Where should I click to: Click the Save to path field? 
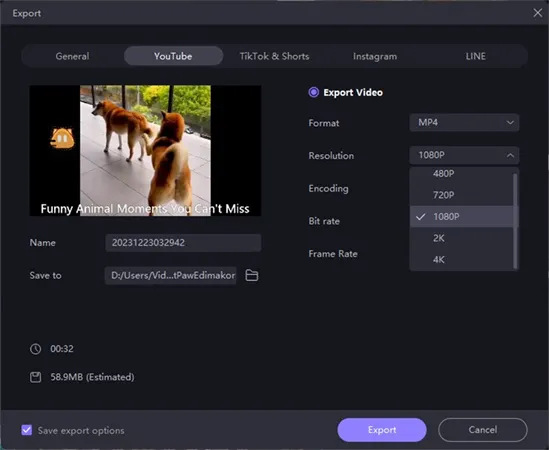pos(171,276)
